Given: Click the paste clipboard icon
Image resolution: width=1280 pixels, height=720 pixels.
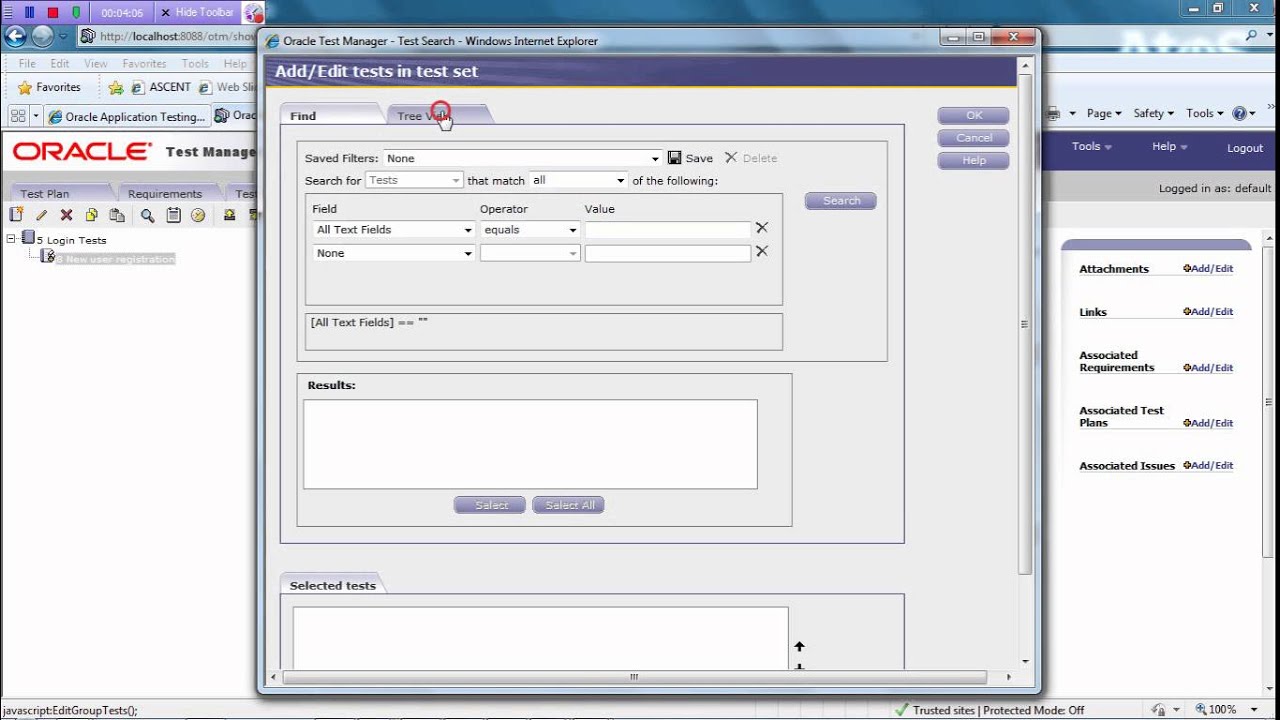Looking at the screenshot, I should click(116, 214).
